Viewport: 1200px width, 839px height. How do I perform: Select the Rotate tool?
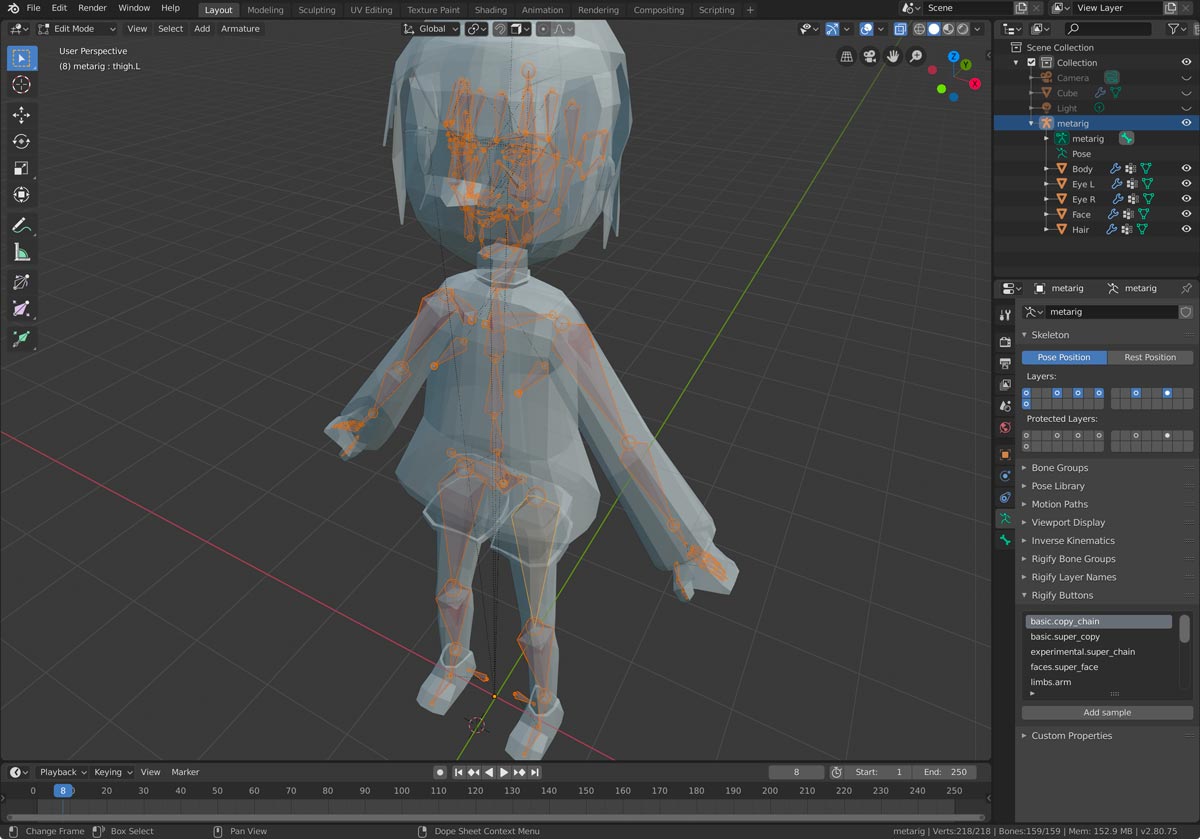click(21, 141)
